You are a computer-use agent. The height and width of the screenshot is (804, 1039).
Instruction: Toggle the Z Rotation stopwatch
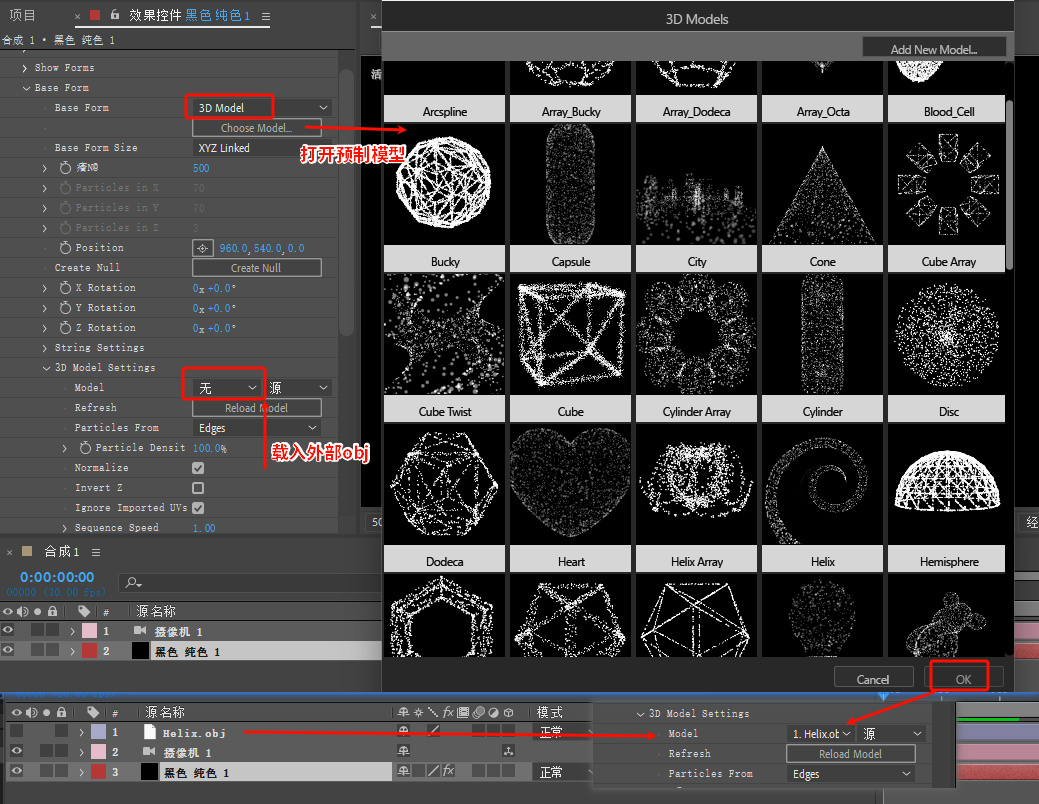tap(65, 327)
